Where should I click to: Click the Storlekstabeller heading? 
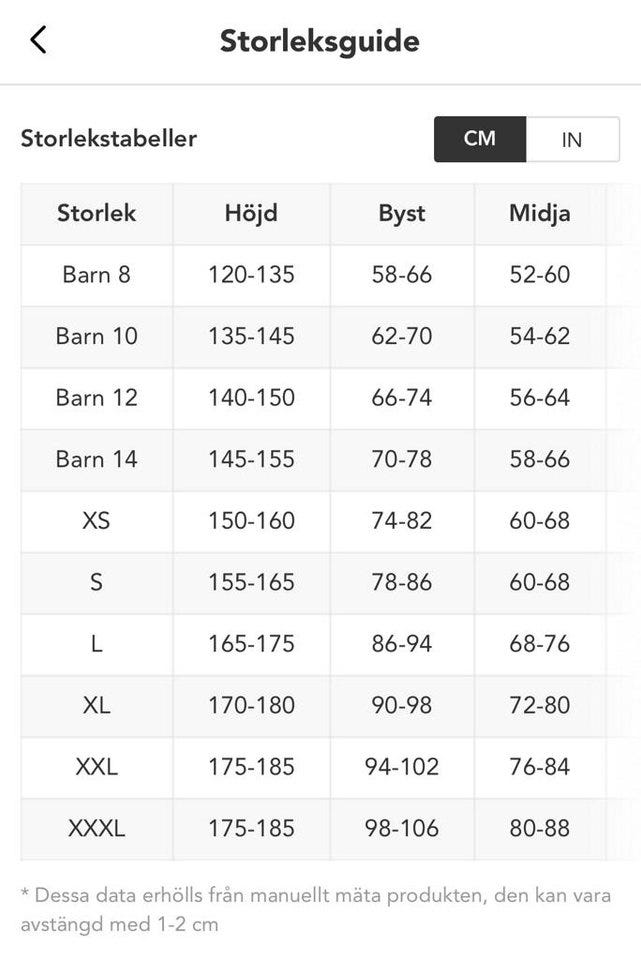(x=109, y=138)
